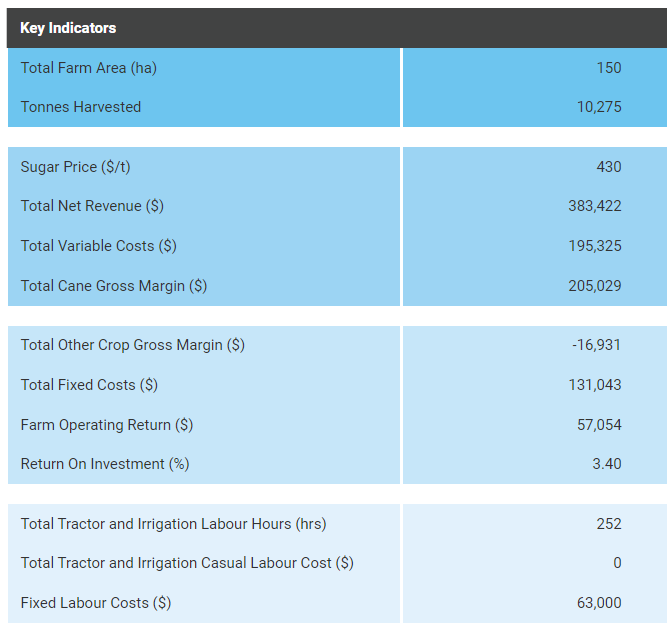The width and height of the screenshot is (667, 632).
Task: Select the Sugar Price ($/t) label
Action: click(x=75, y=167)
